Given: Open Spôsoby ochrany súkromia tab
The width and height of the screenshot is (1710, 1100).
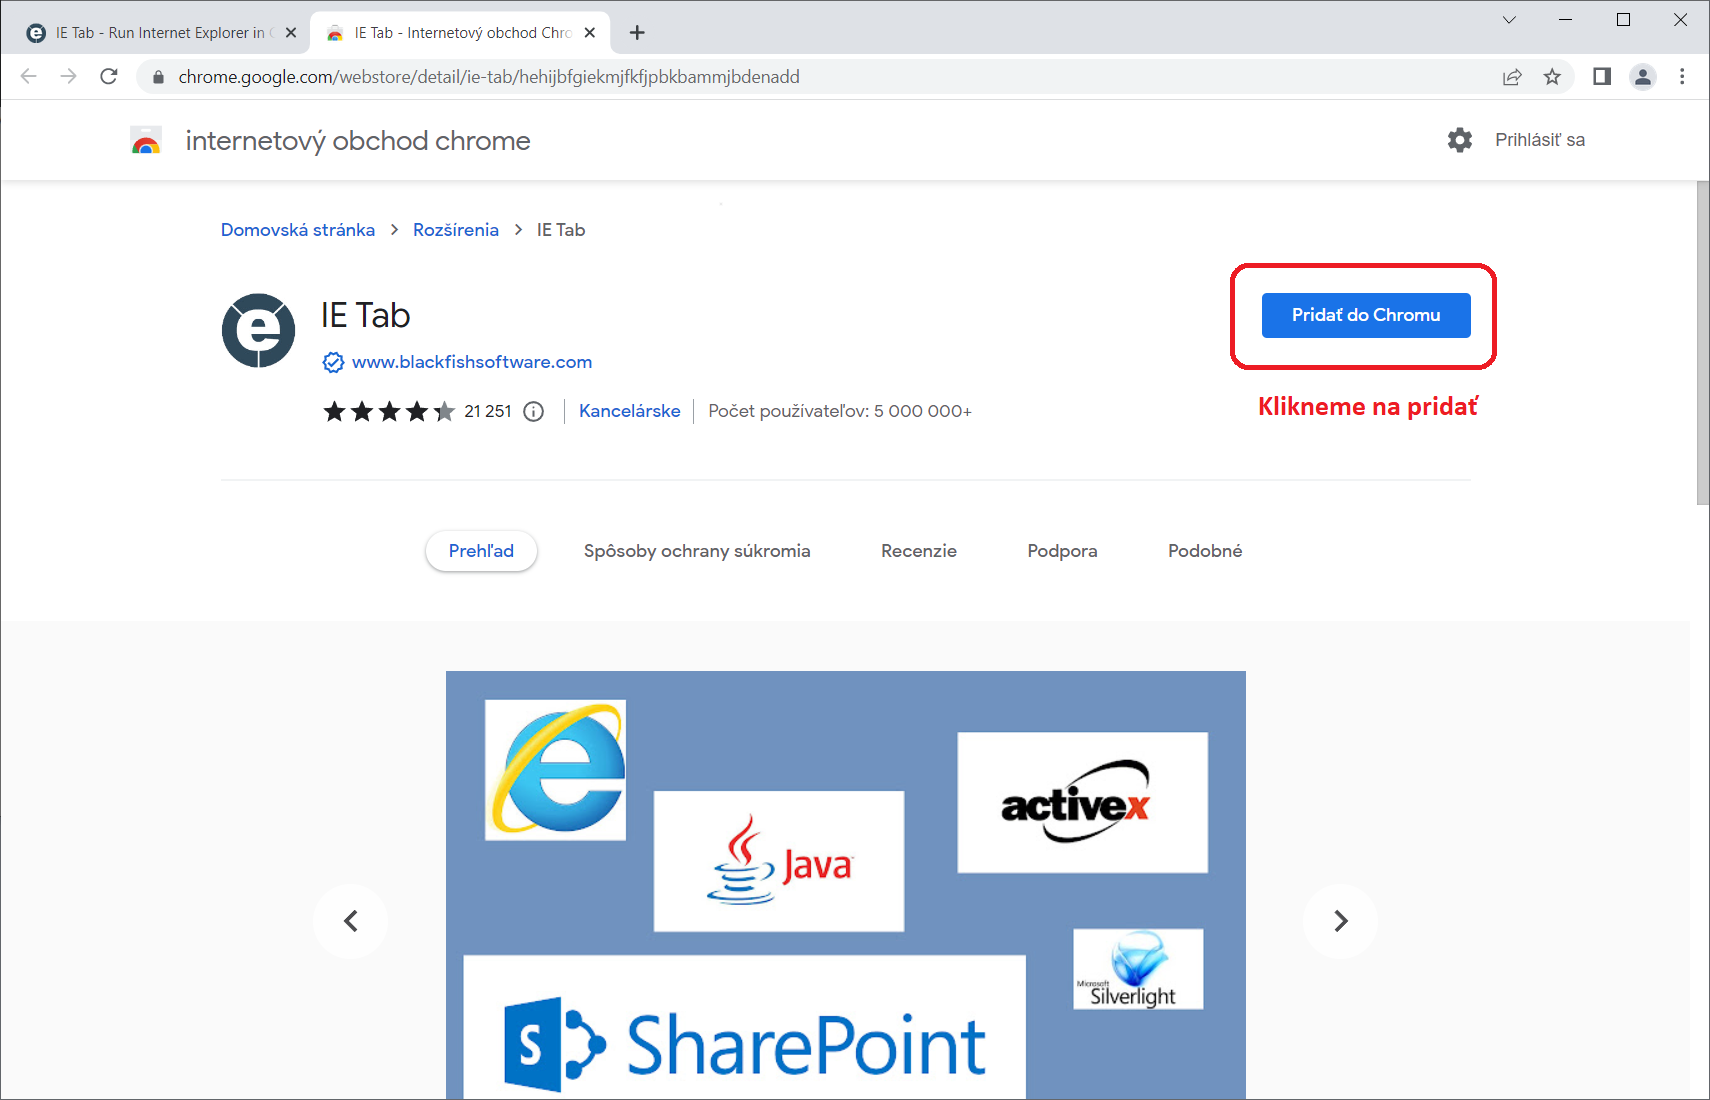Looking at the screenshot, I should coord(697,551).
